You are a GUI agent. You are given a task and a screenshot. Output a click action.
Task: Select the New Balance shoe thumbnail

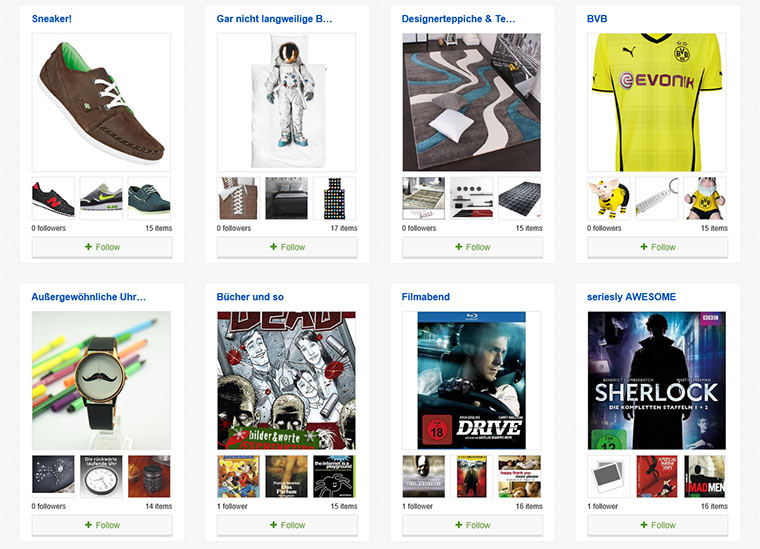(53, 198)
